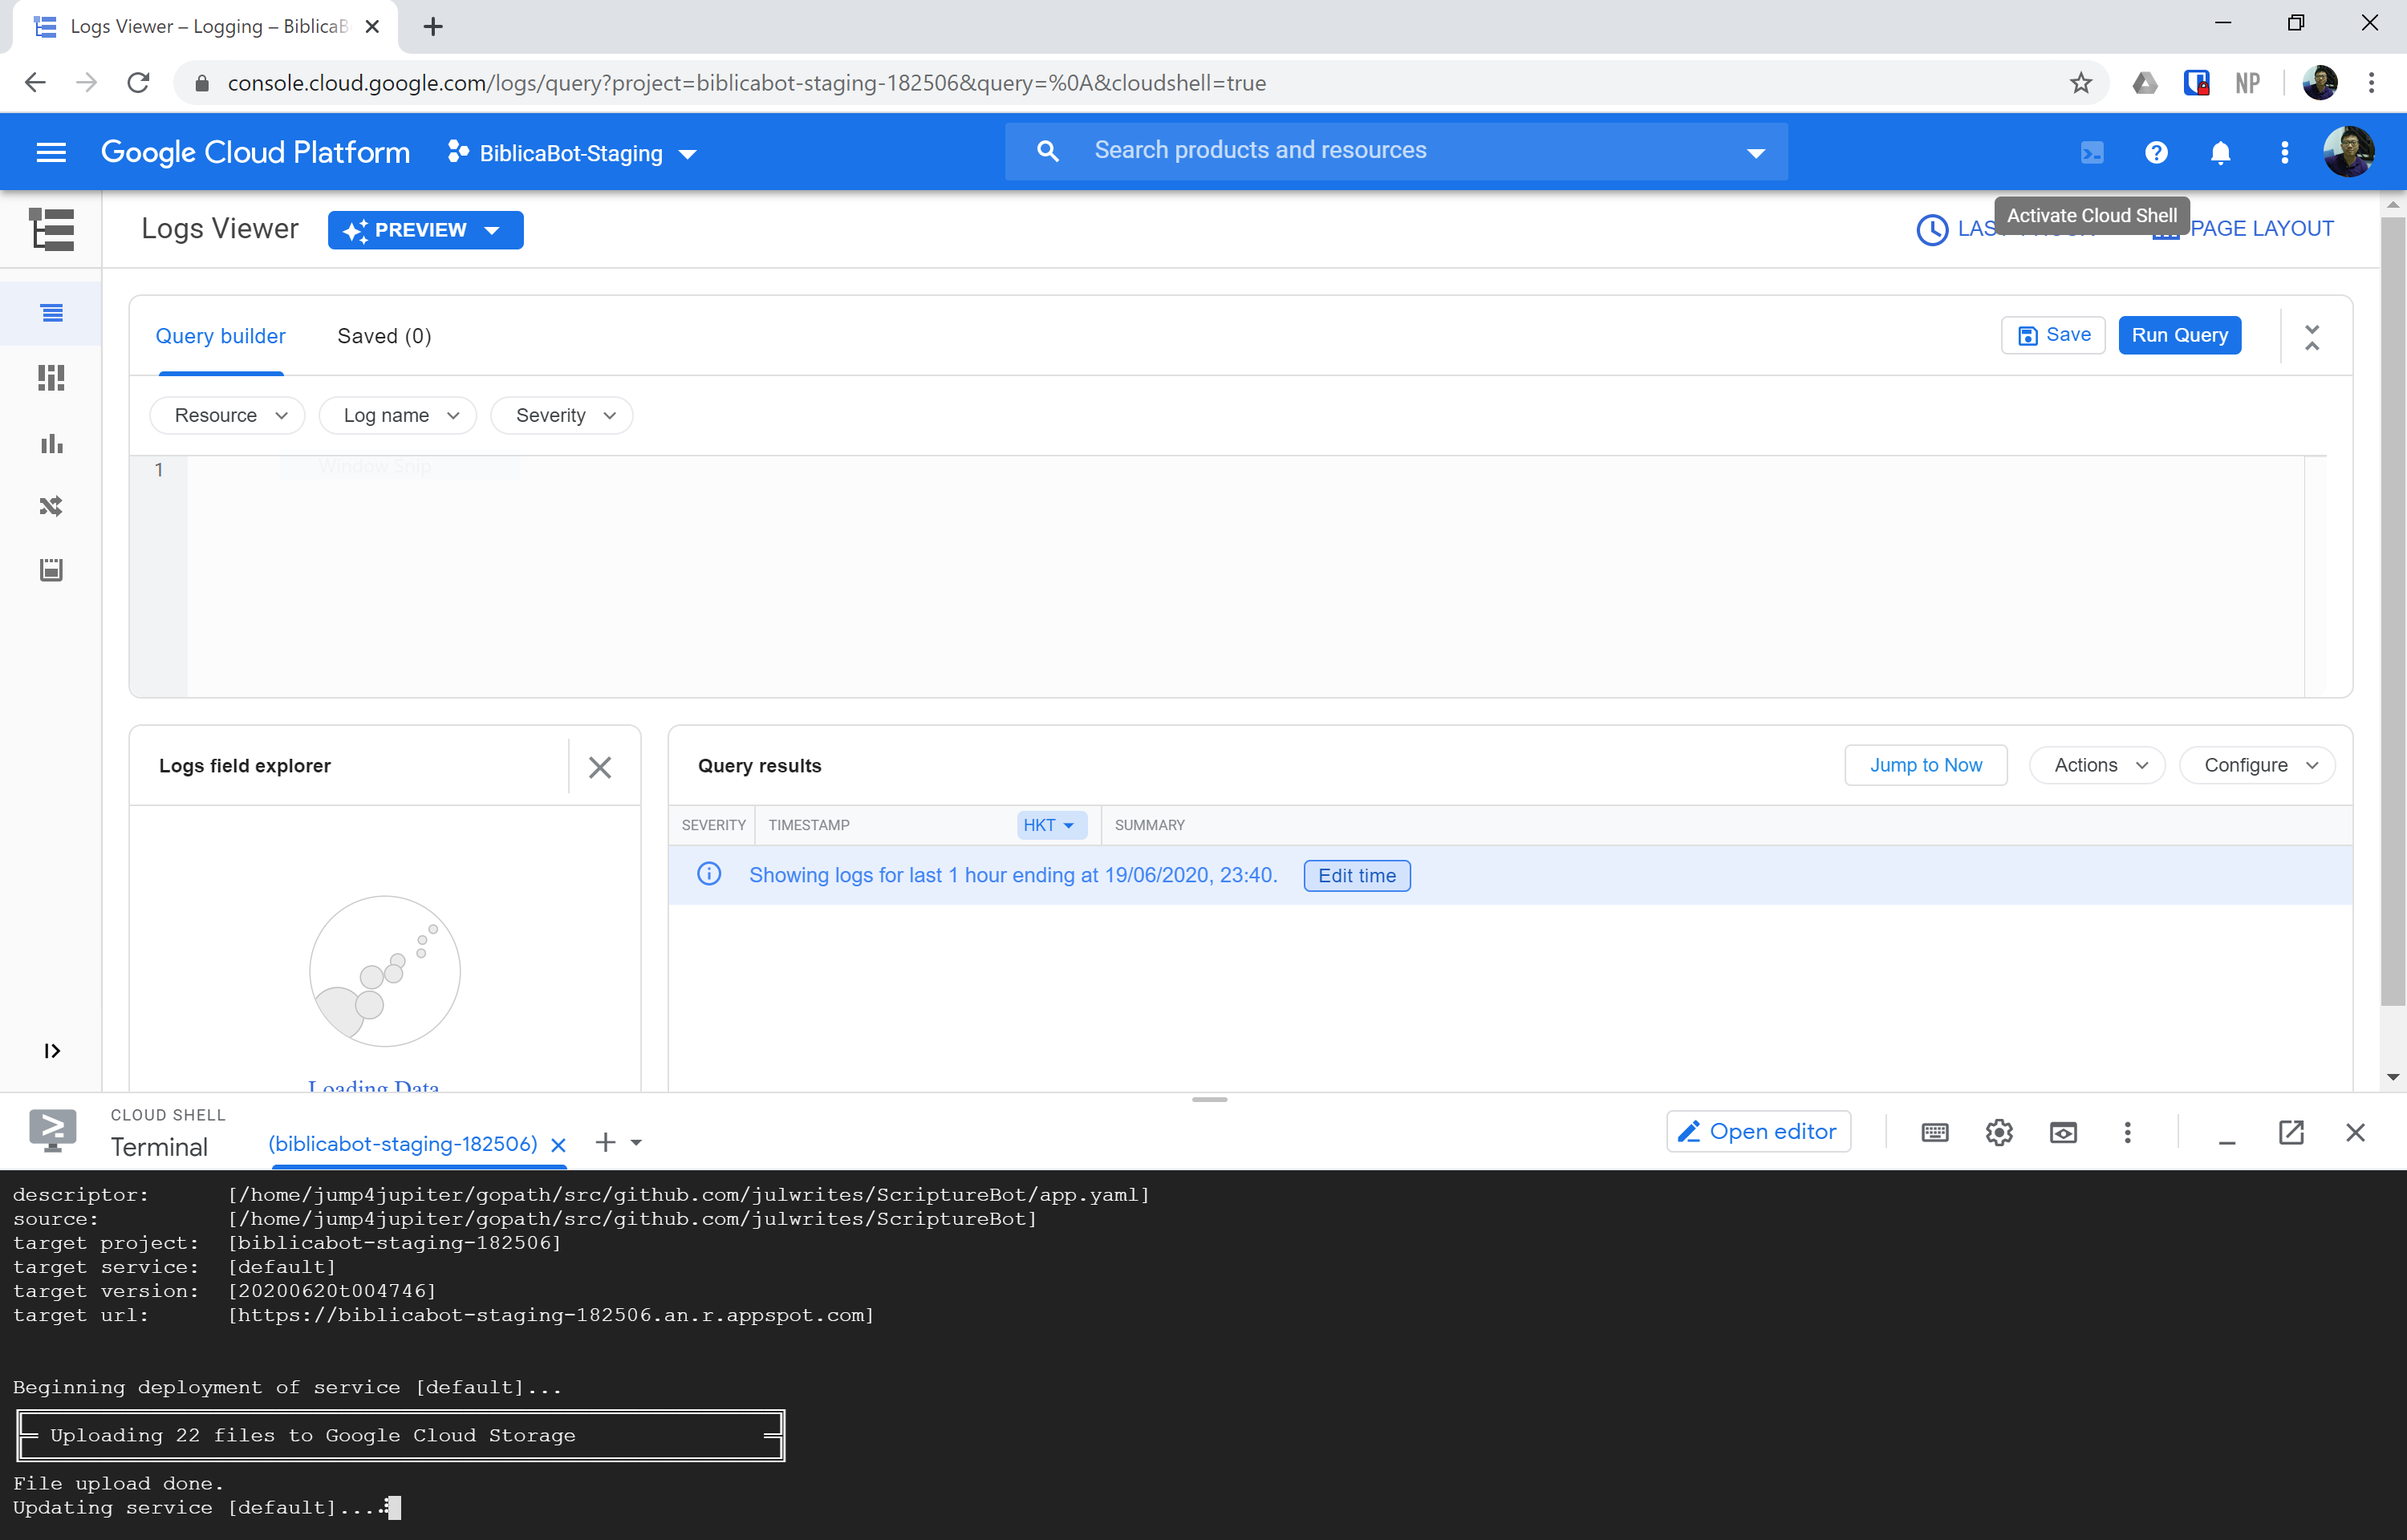The image size is (2407, 1540).
Task: Select the biblicabot-staging-182506 terminal tab
Action: coord(402,1144)
